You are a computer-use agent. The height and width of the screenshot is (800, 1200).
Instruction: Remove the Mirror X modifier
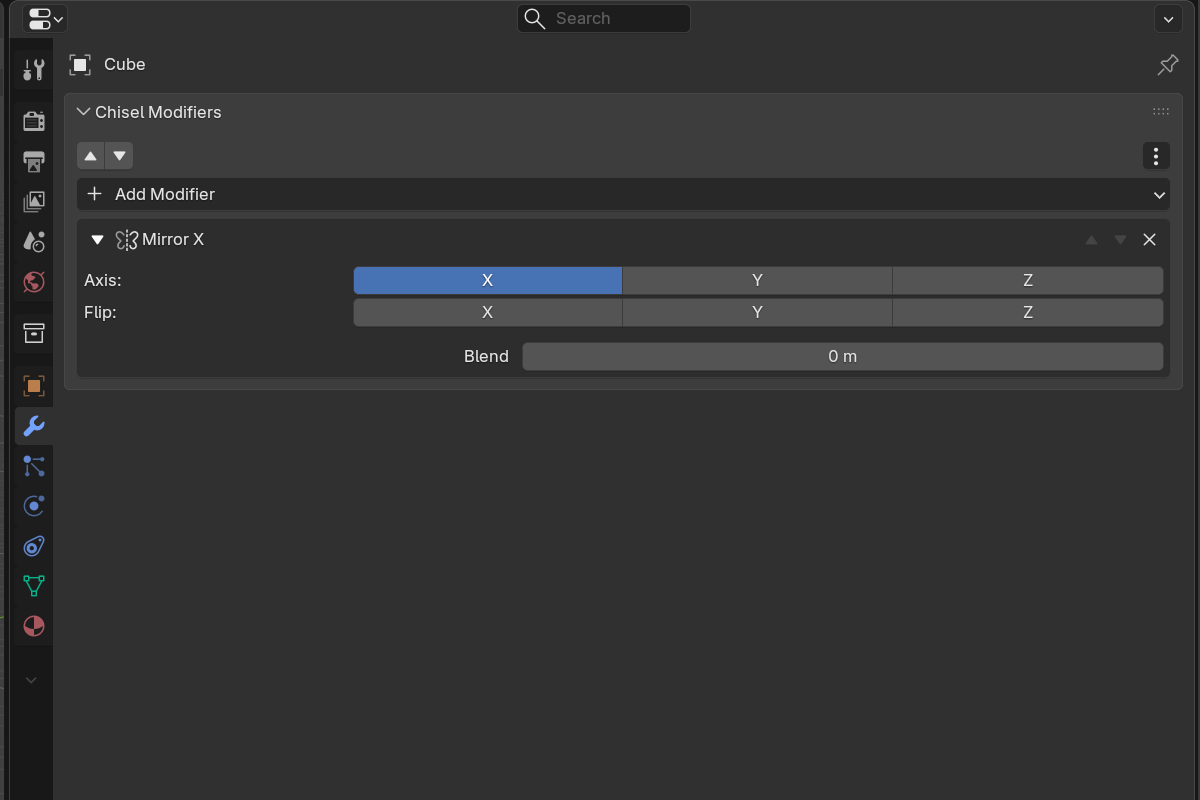click(1150, 240)
